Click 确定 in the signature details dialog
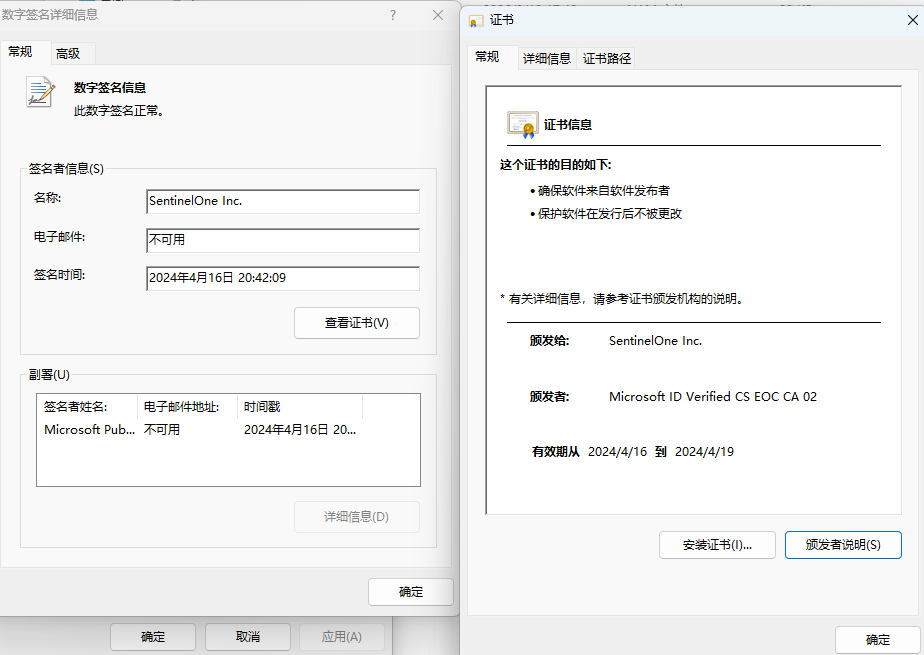The image size is (924, 655). (411, 592)
